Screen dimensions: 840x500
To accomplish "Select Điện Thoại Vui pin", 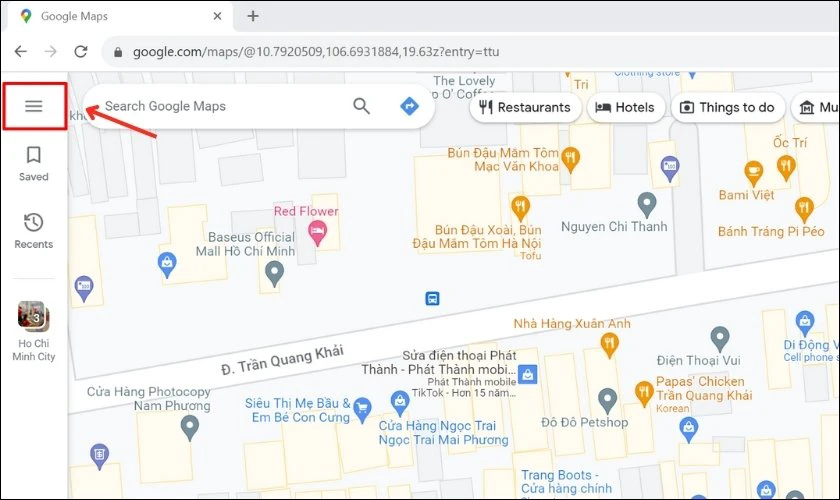I will (720, 340).
